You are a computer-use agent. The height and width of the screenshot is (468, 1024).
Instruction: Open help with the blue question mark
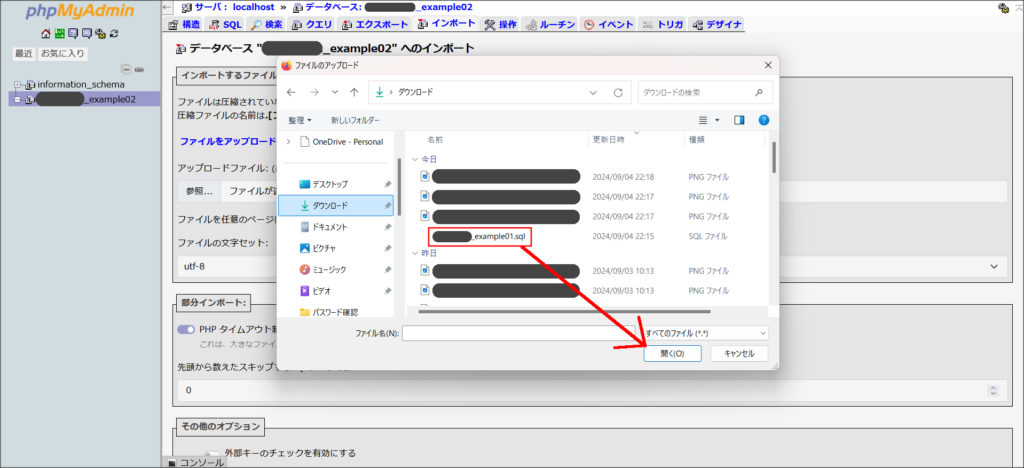coord(763,120)
